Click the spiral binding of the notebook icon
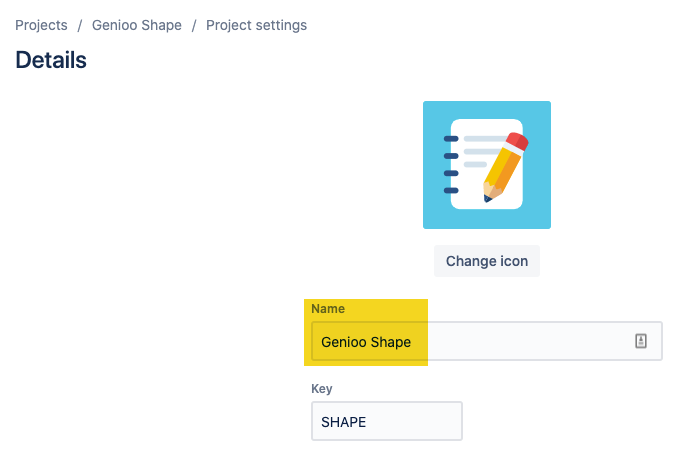 [451, 164]
